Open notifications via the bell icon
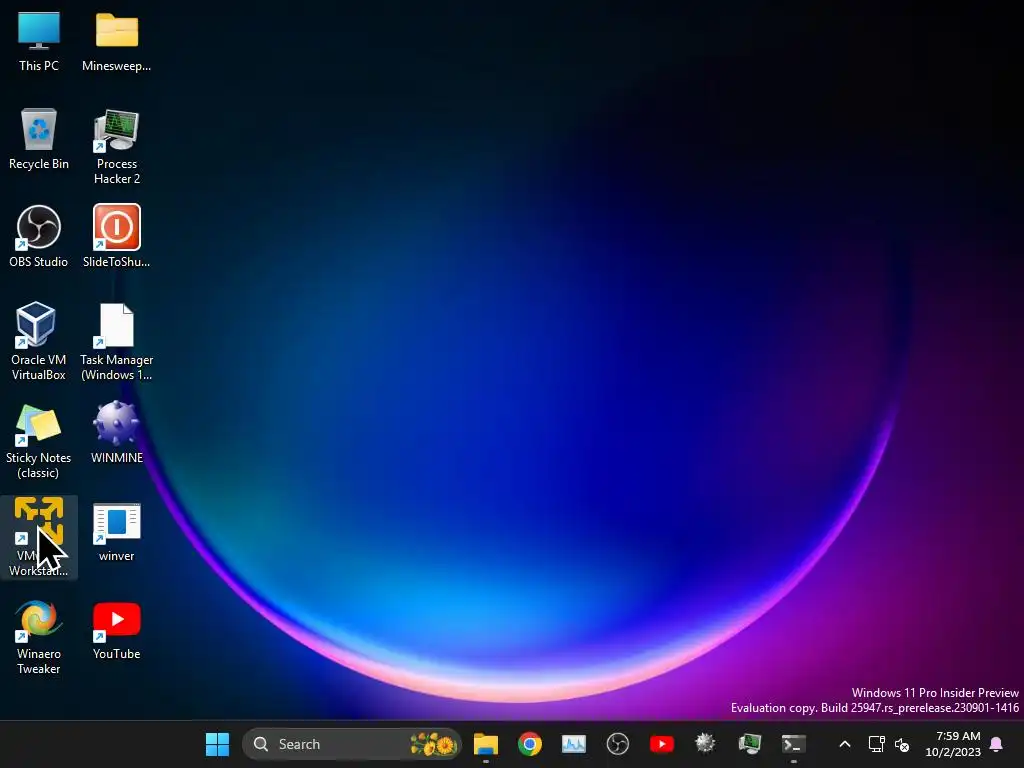Screen dimensions: 1024x768 tap(997, 744)
